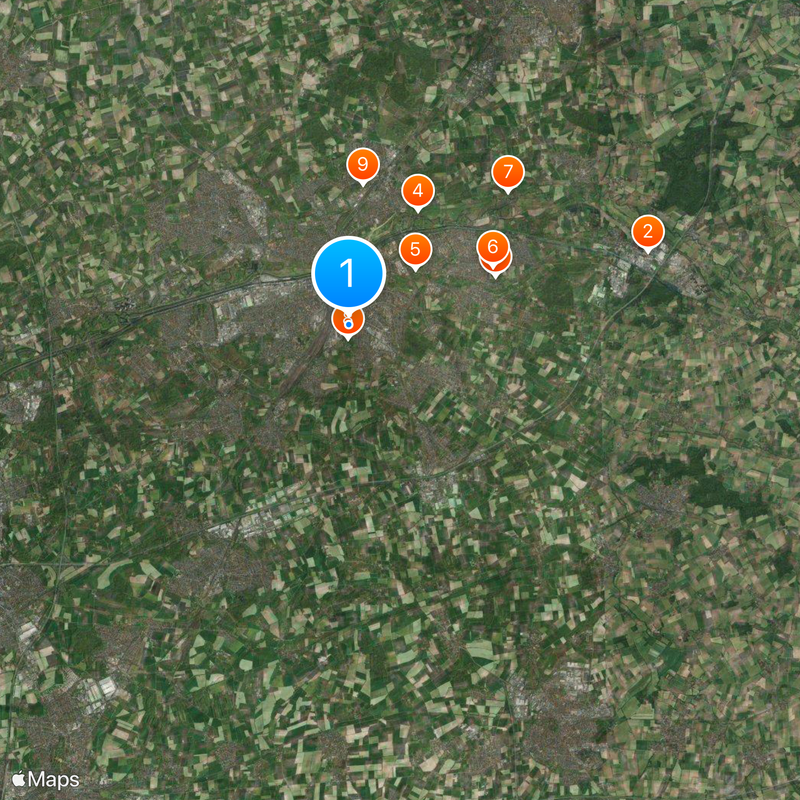The width and height of the screenshot is (800, 800).
Task: Click the highway interchange west of marker 1
Action: pyautogui.click(x=125, y=309)
